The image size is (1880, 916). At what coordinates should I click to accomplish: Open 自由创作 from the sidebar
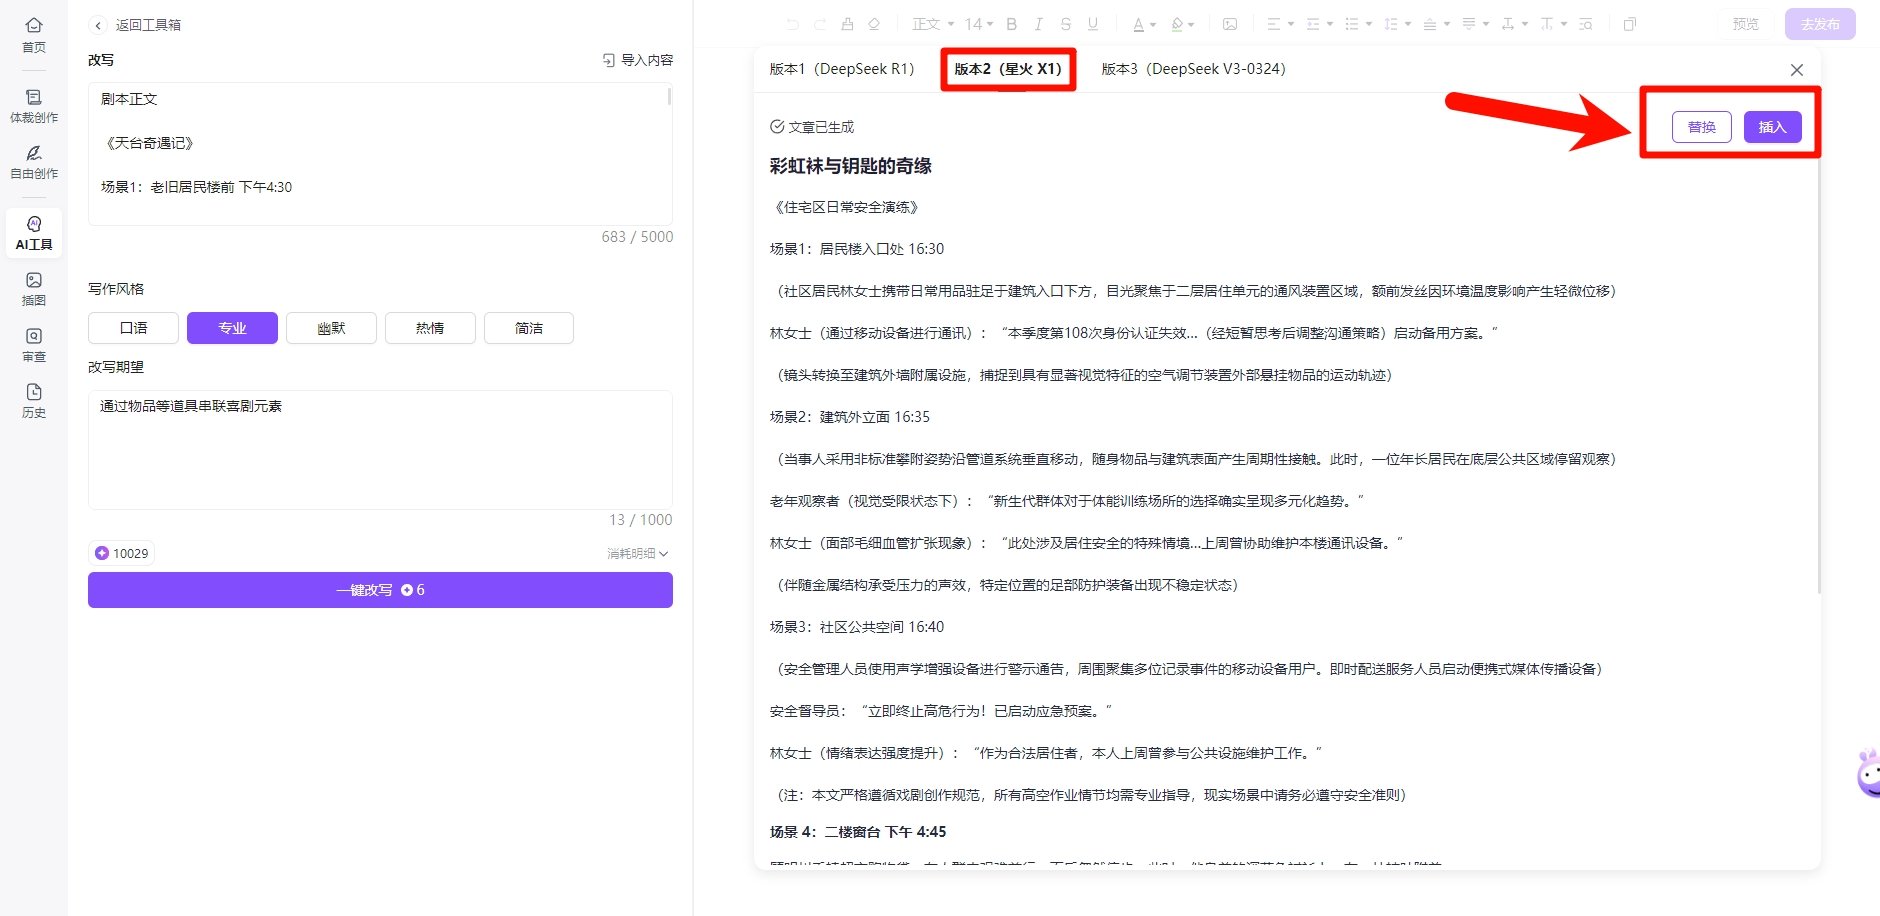(x=34, y=163)
